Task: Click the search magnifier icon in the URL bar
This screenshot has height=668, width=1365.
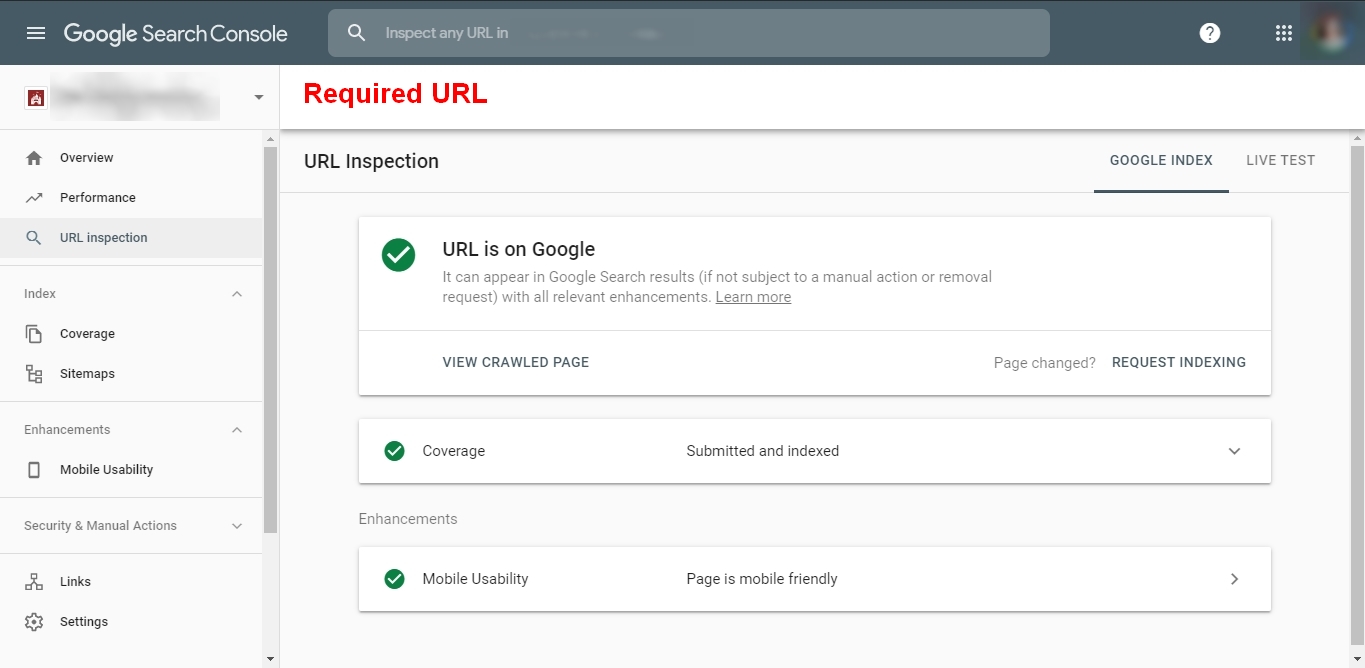Action: 357,33
